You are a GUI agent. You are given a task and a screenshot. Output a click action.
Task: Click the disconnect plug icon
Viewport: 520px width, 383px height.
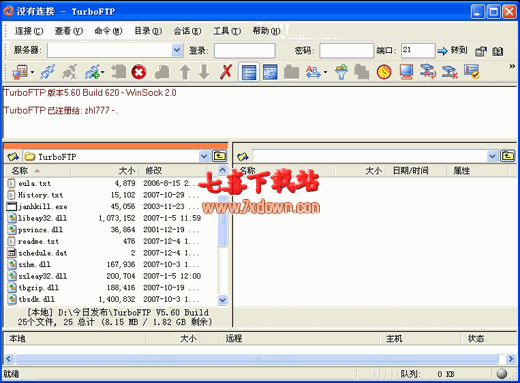tap(69, 72)
